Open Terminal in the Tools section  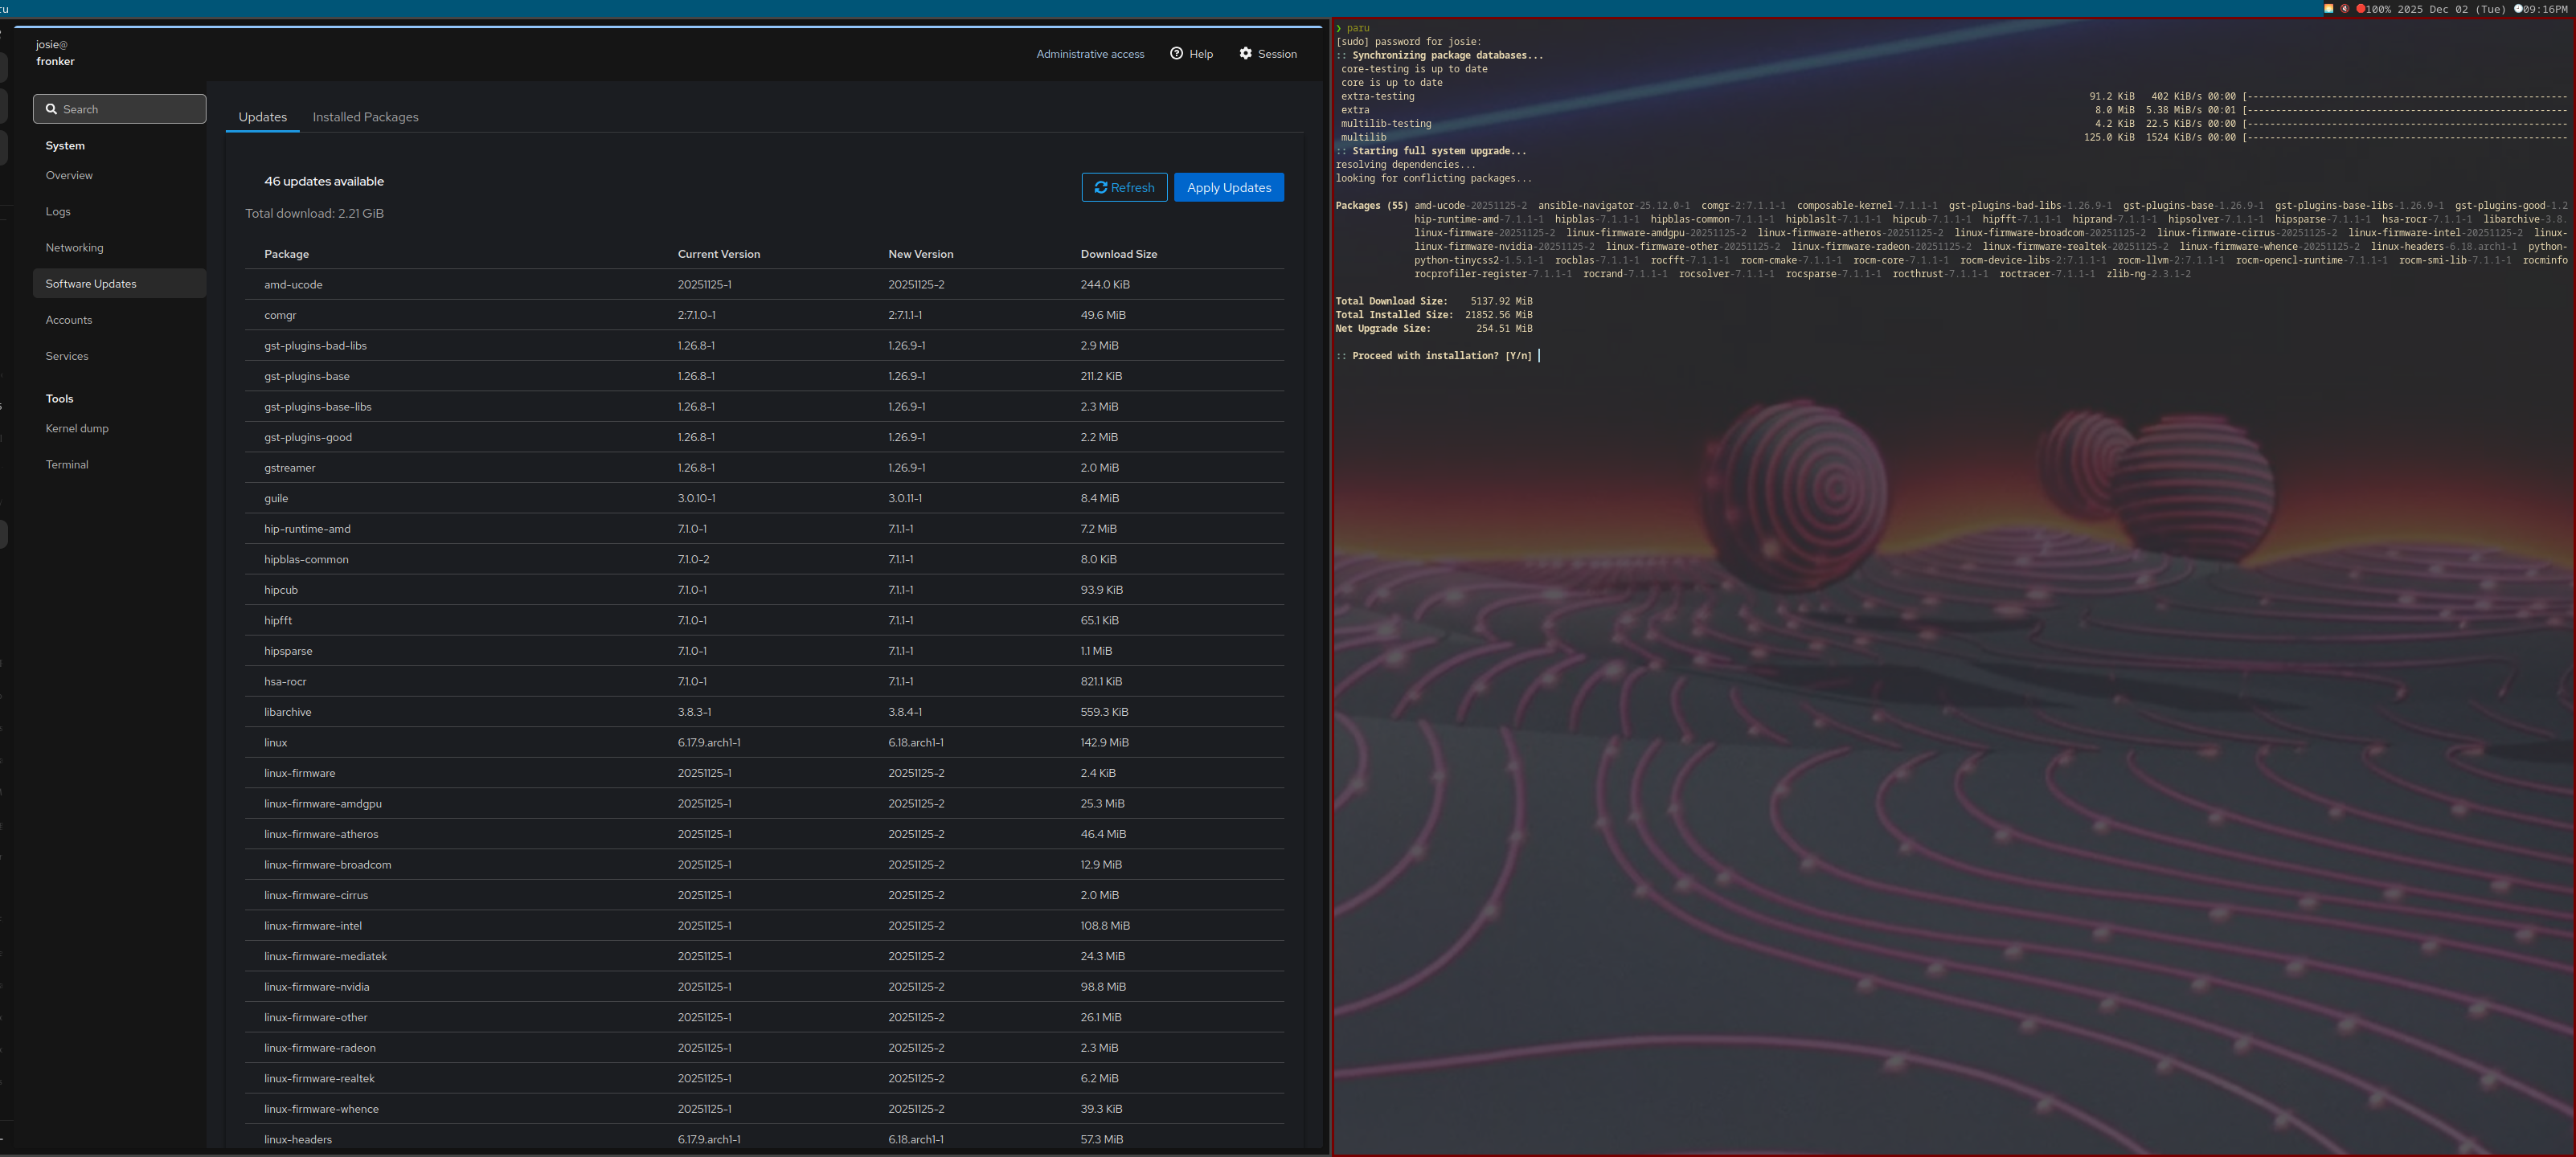(66, 464)
